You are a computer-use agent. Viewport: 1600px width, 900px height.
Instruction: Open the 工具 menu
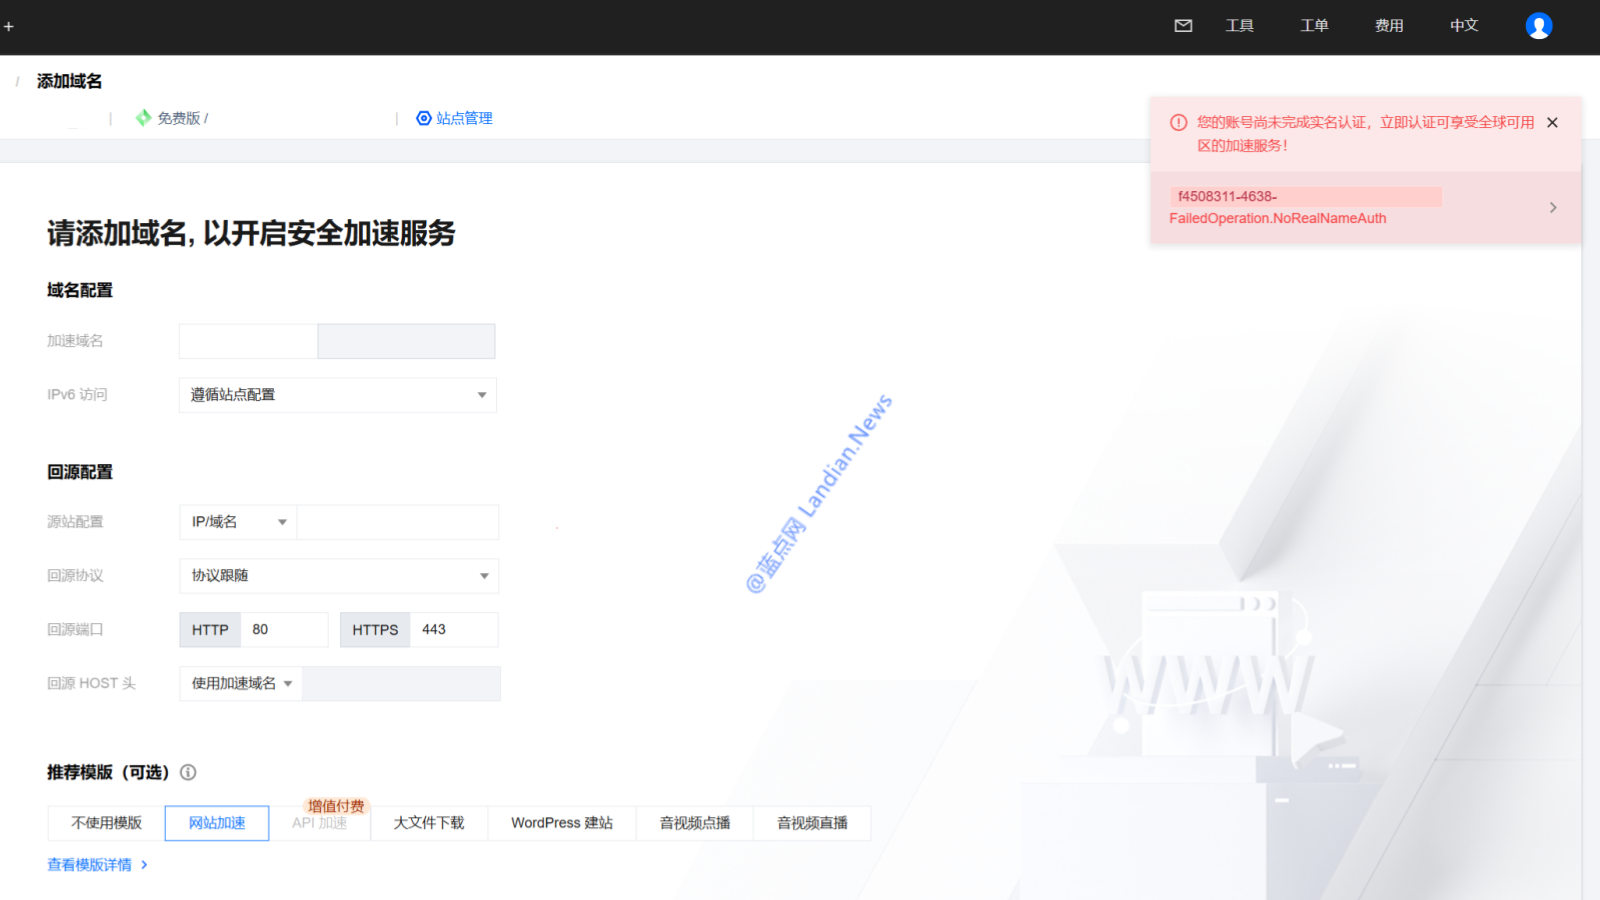tap(1239, 26)
